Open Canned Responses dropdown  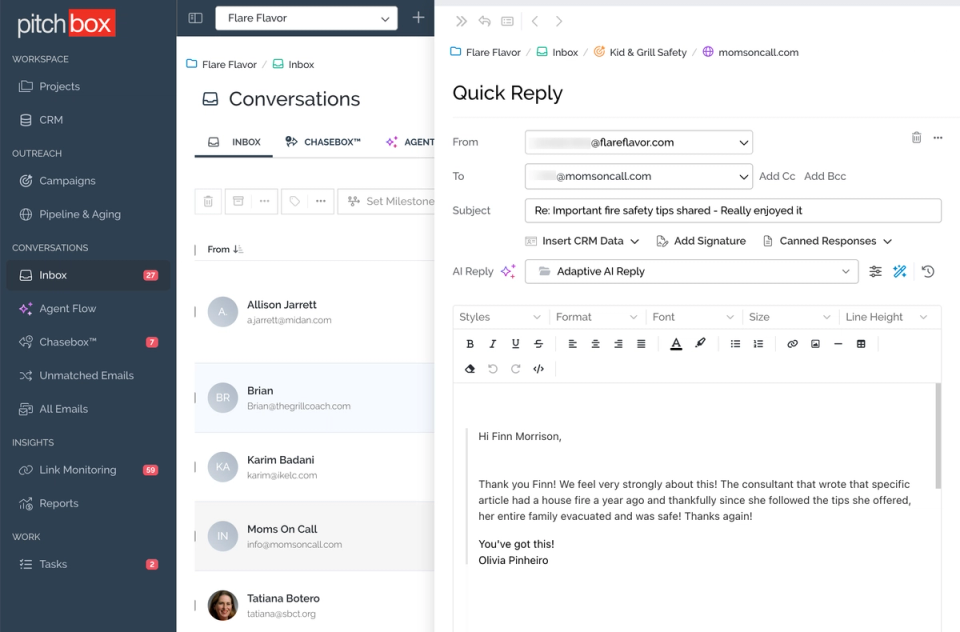(x=827, y=241)
